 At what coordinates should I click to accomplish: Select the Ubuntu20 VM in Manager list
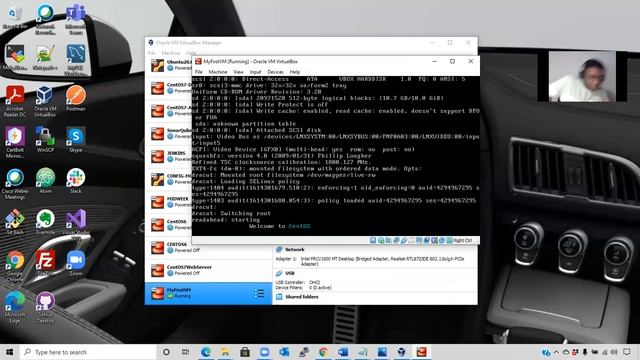(169, 65)
